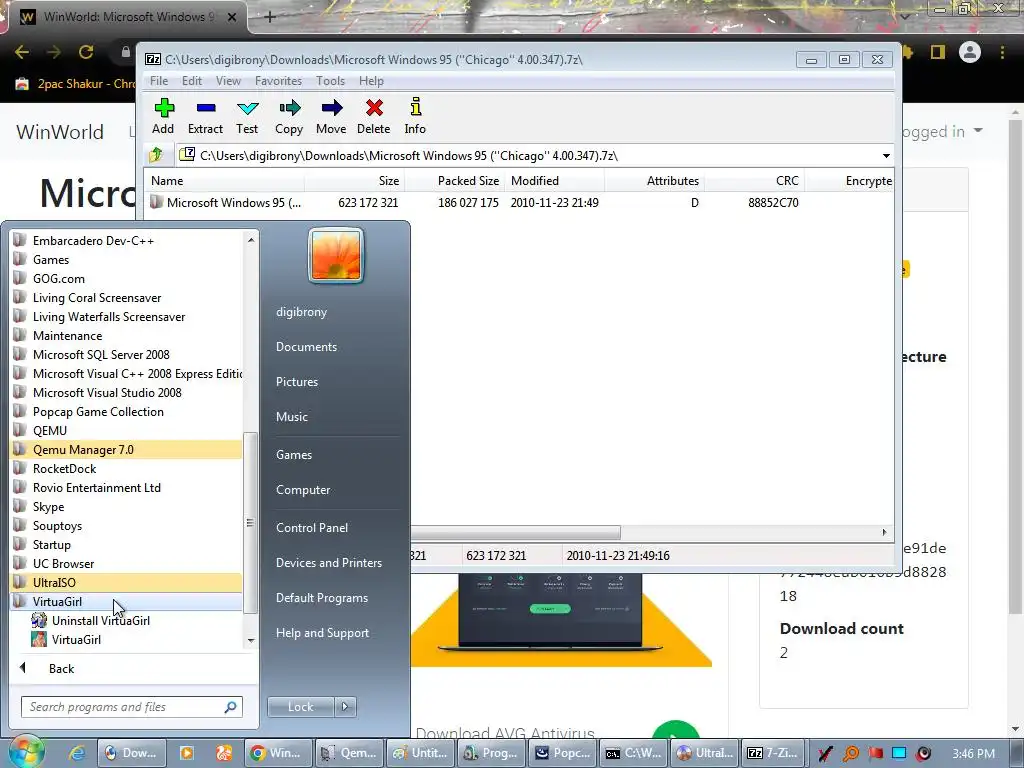1024x768 pixels.
Task: Click right arrow of 7-Zip horizontal scrollbar
Action: [x=884, y=532]
